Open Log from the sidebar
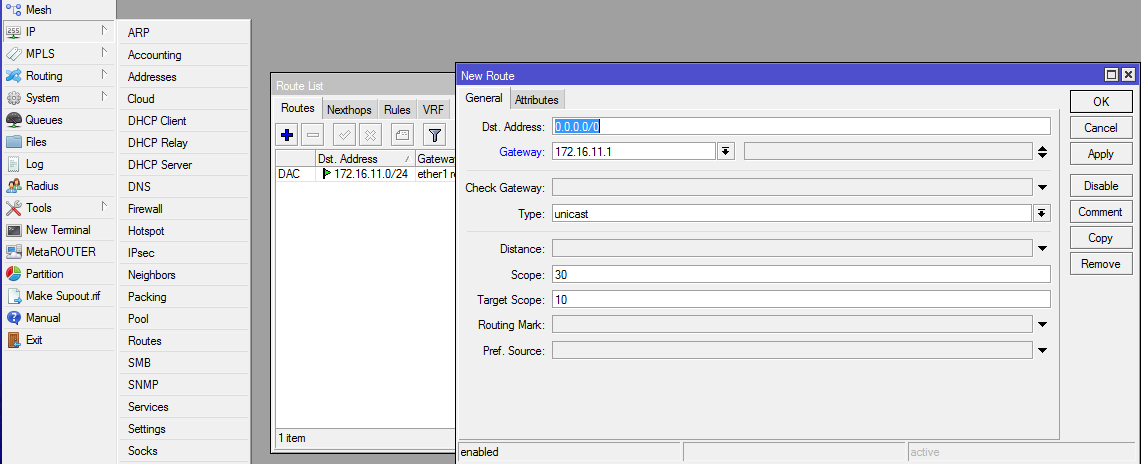Screen dimensions: 1141x464 click(x=58, y=164)
